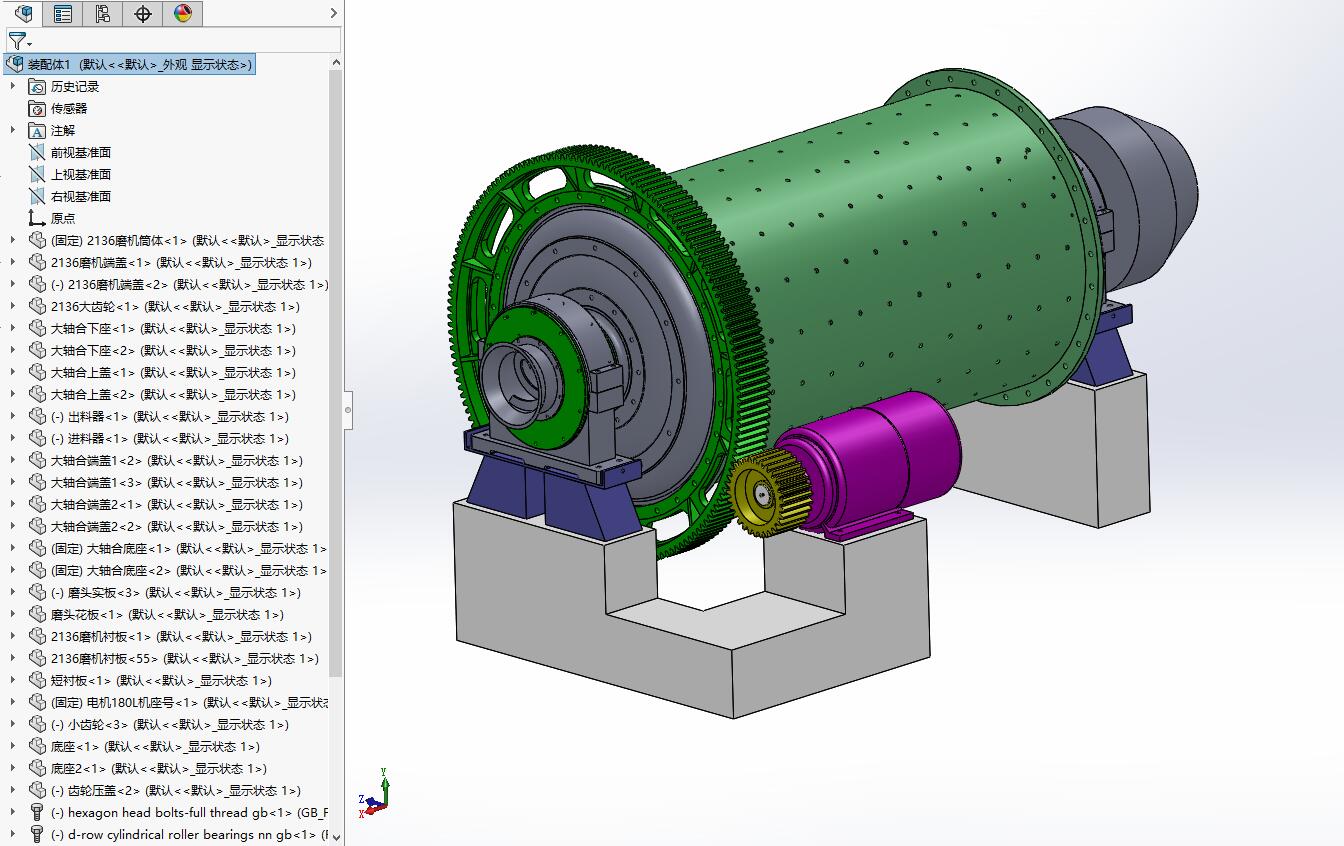Select d-row cylindrical roller bearings component
This screenshot has width=1344, height=846.
[x=189, y=834]
